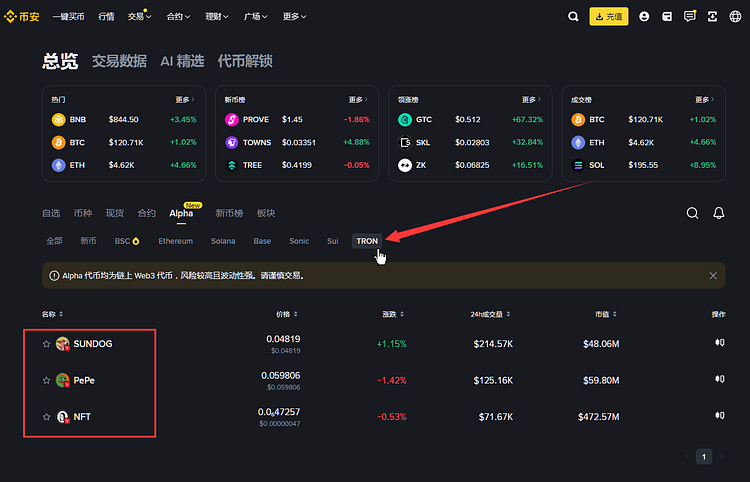This screenshot has height=482, width=750.
Task: Expand the 交易 dropdown menu
Action: (x=139, y=17)
